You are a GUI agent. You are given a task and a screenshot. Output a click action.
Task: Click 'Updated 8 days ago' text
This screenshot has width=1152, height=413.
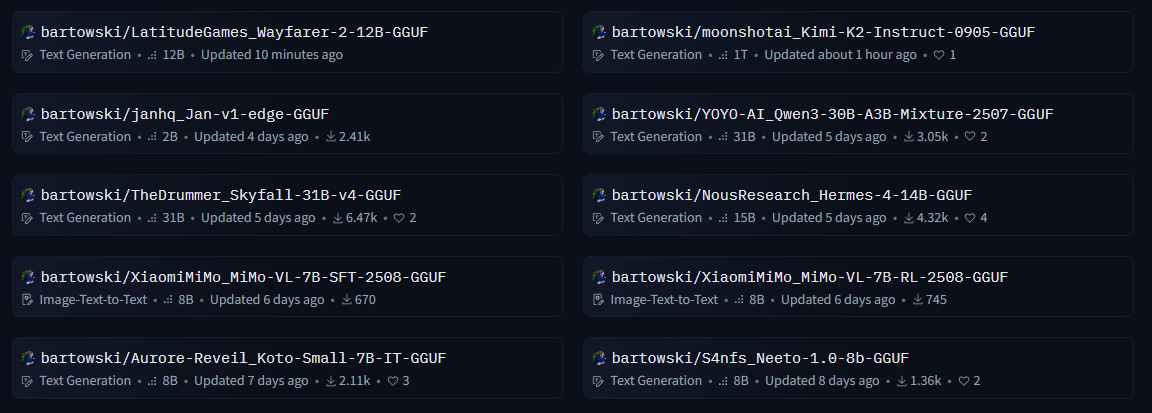click(822, 381)
